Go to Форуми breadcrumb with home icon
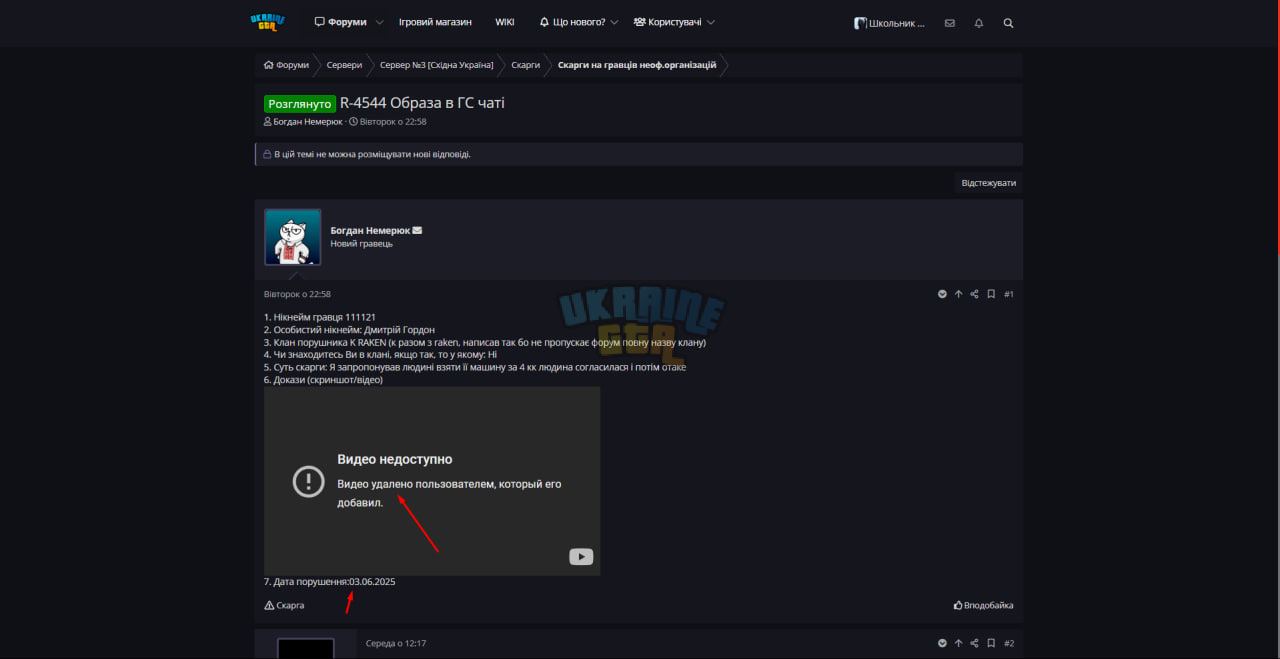 click(x=286, y=65)
